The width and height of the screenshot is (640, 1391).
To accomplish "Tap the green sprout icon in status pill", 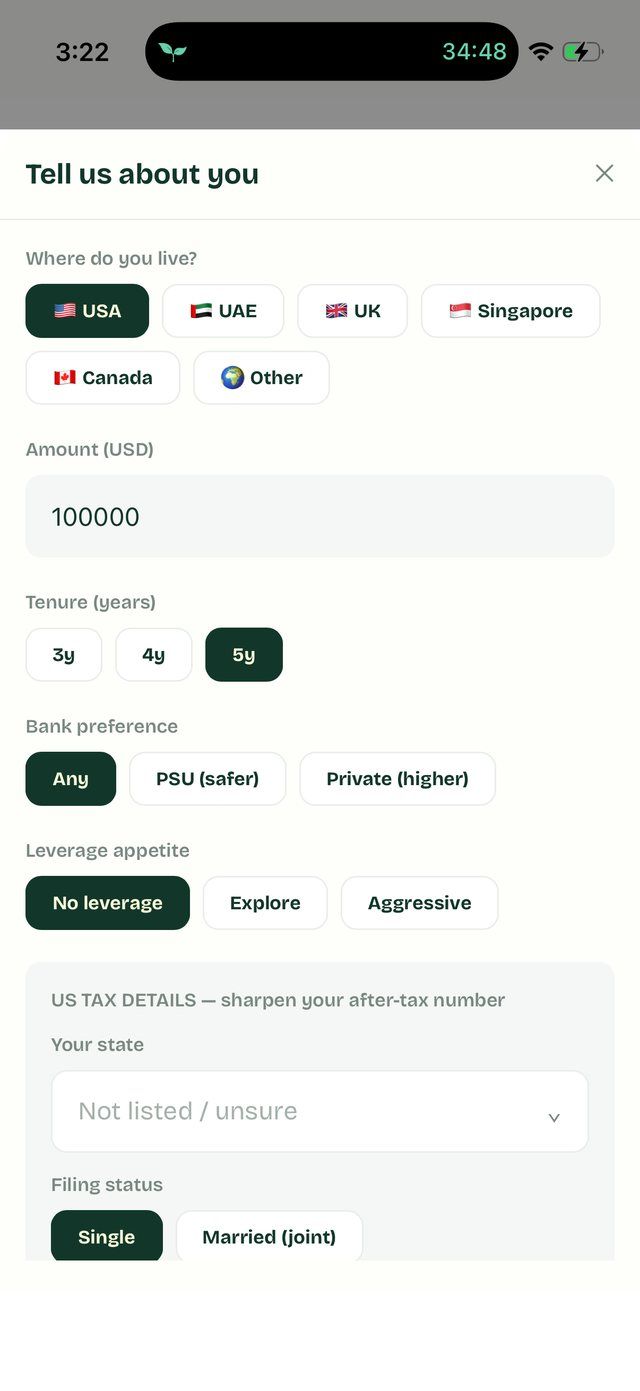I will [173, 51].
